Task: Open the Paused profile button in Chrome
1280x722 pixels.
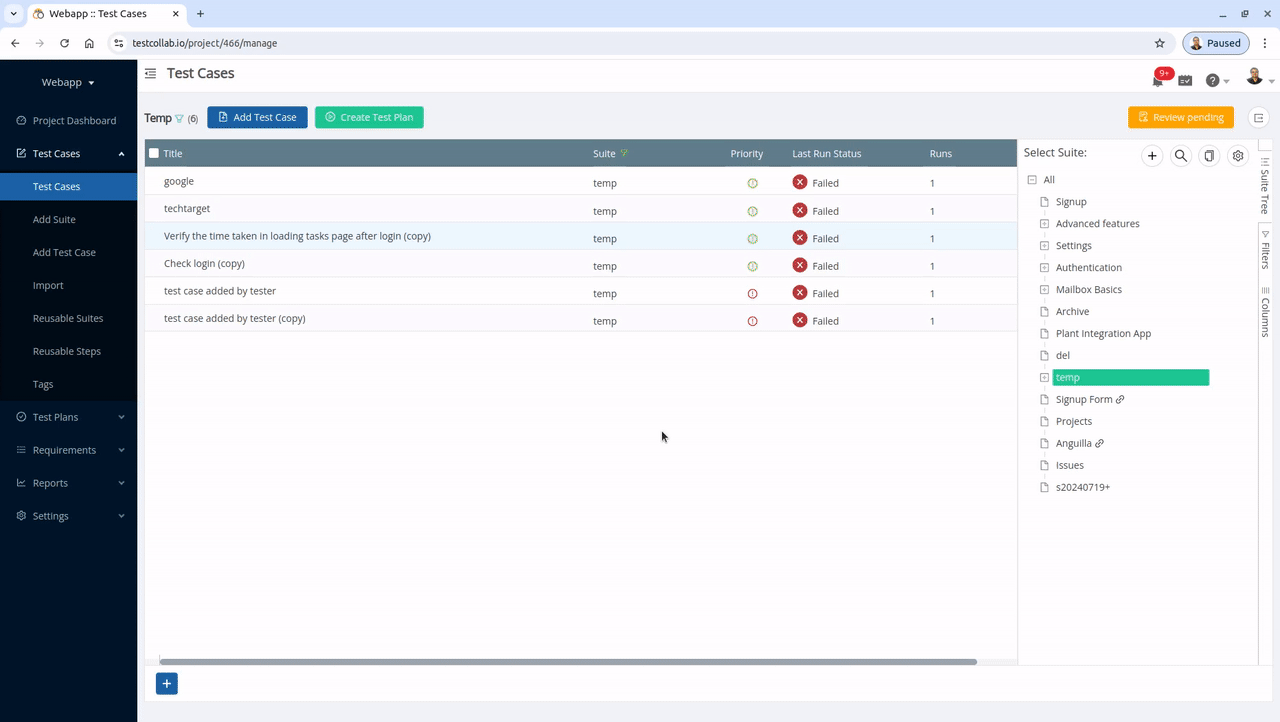Action: (x=1215, y=43)
